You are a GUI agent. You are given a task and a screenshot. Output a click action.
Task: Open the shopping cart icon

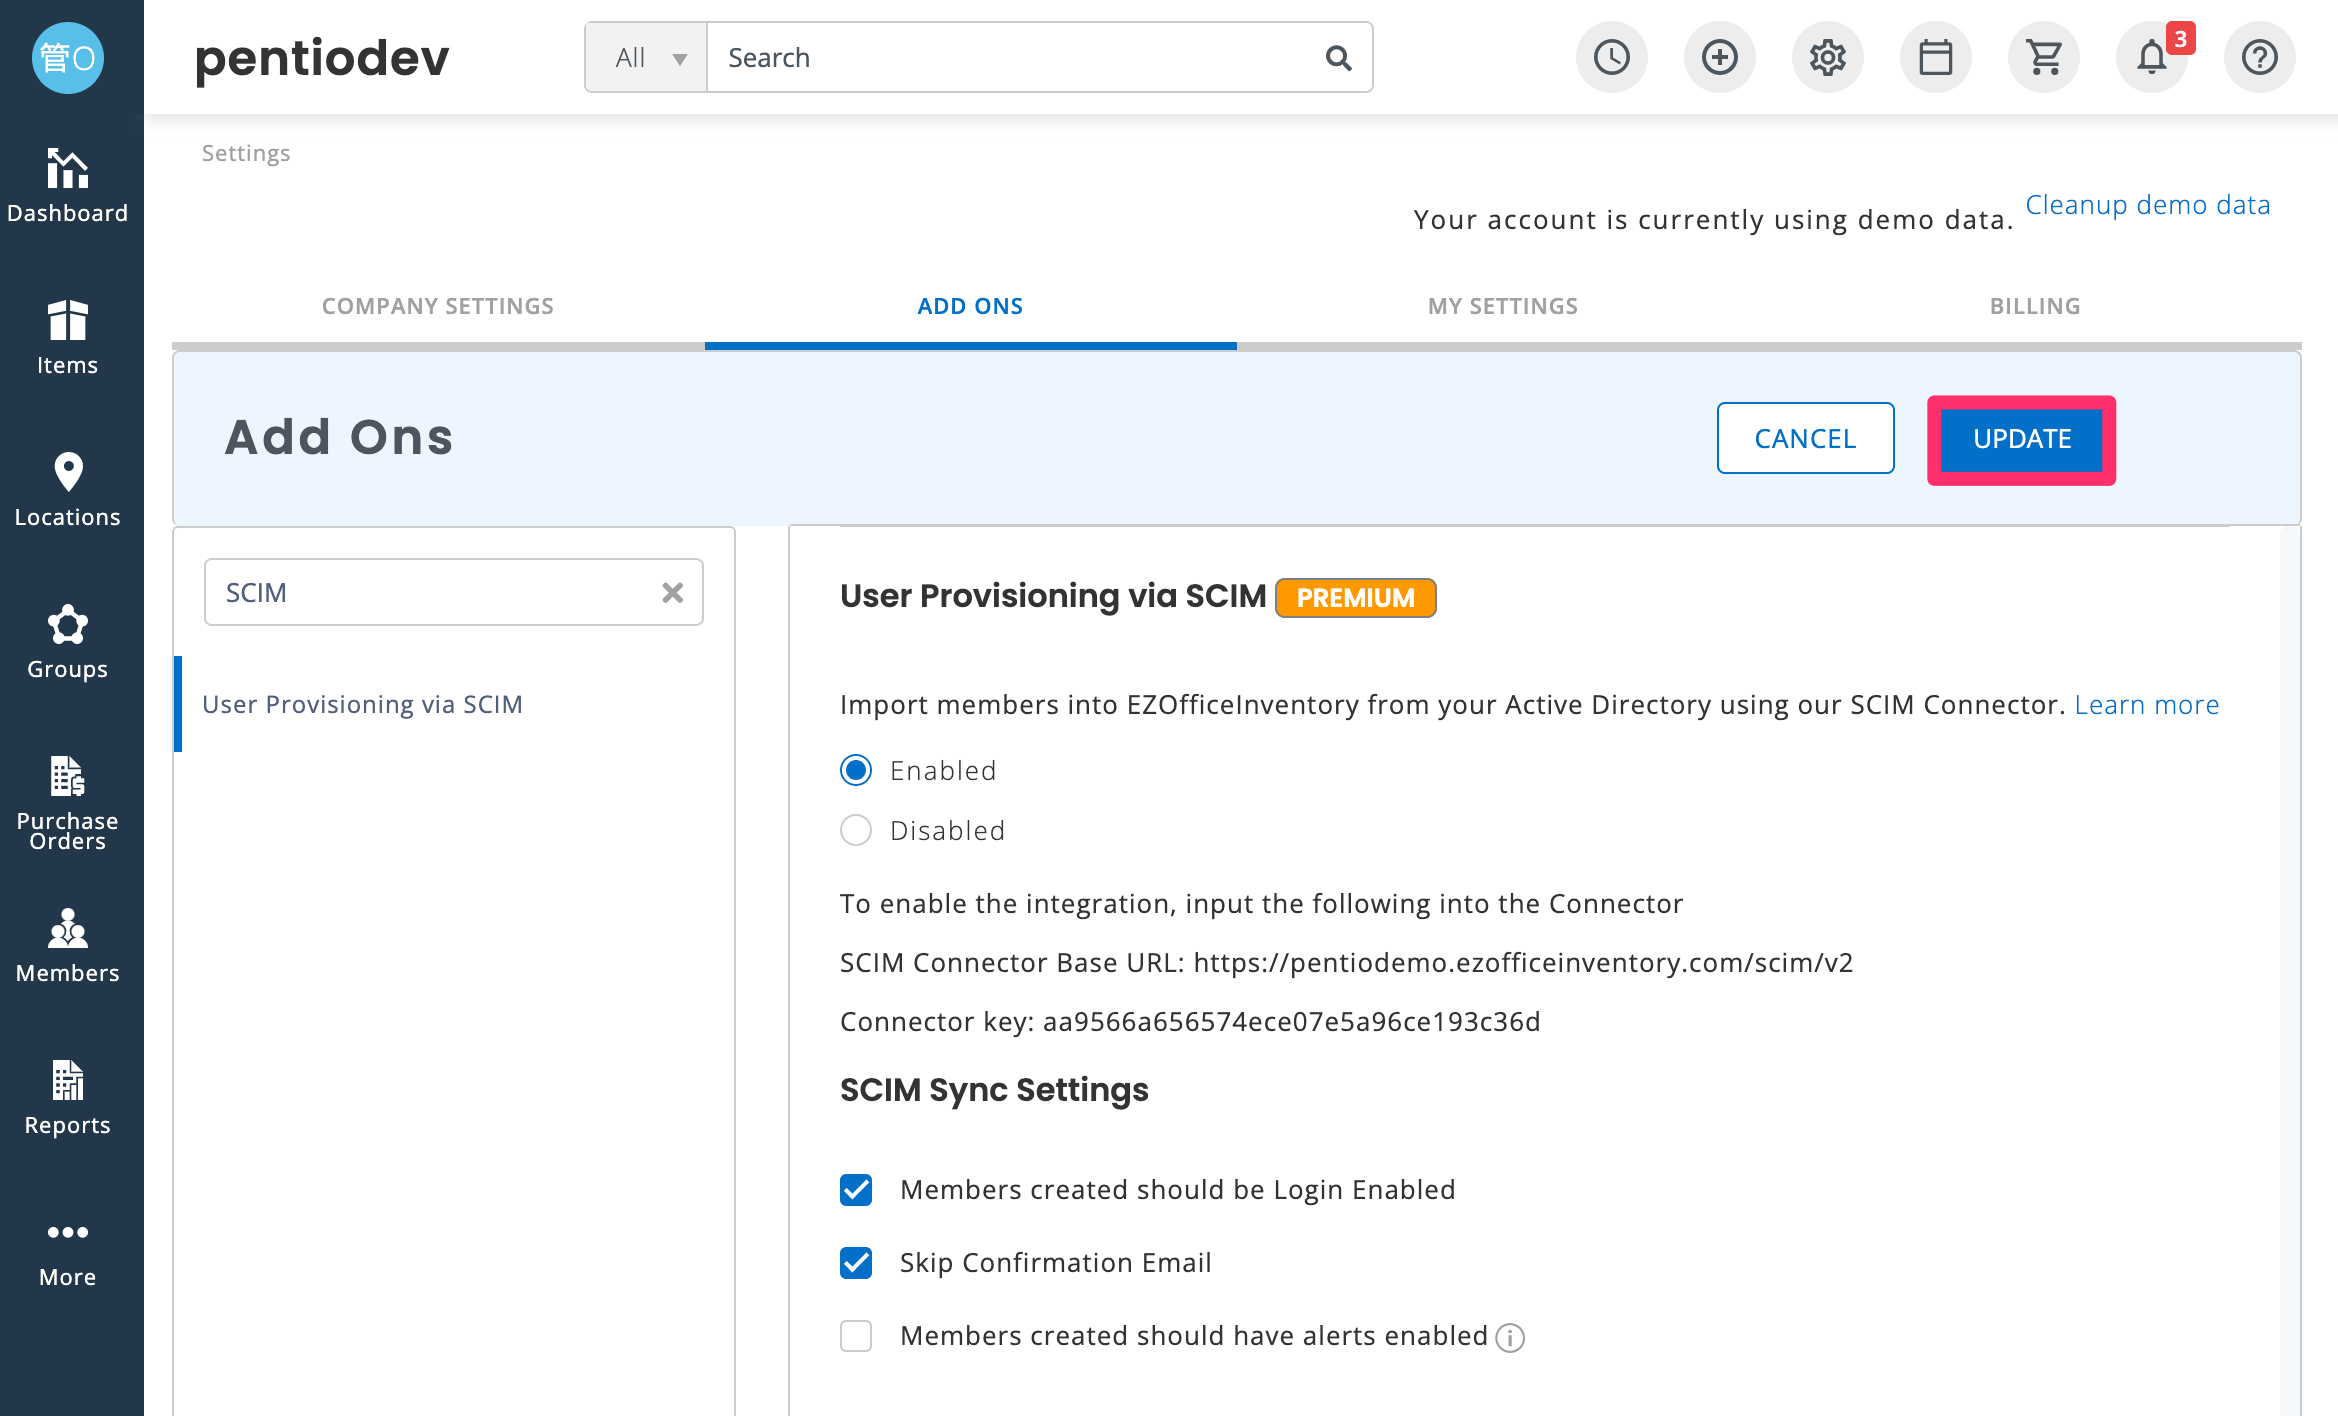[x=2043, y=57]
